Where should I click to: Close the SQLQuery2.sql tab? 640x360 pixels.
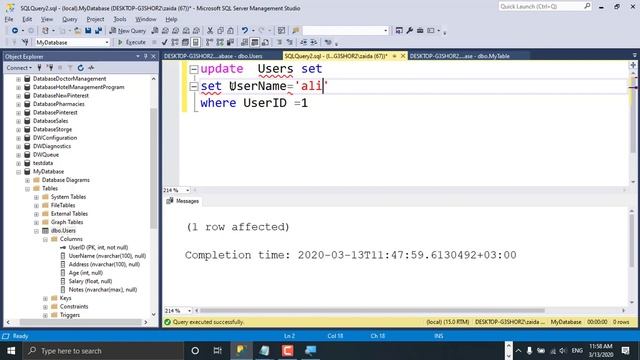click(x=403, y=56)
